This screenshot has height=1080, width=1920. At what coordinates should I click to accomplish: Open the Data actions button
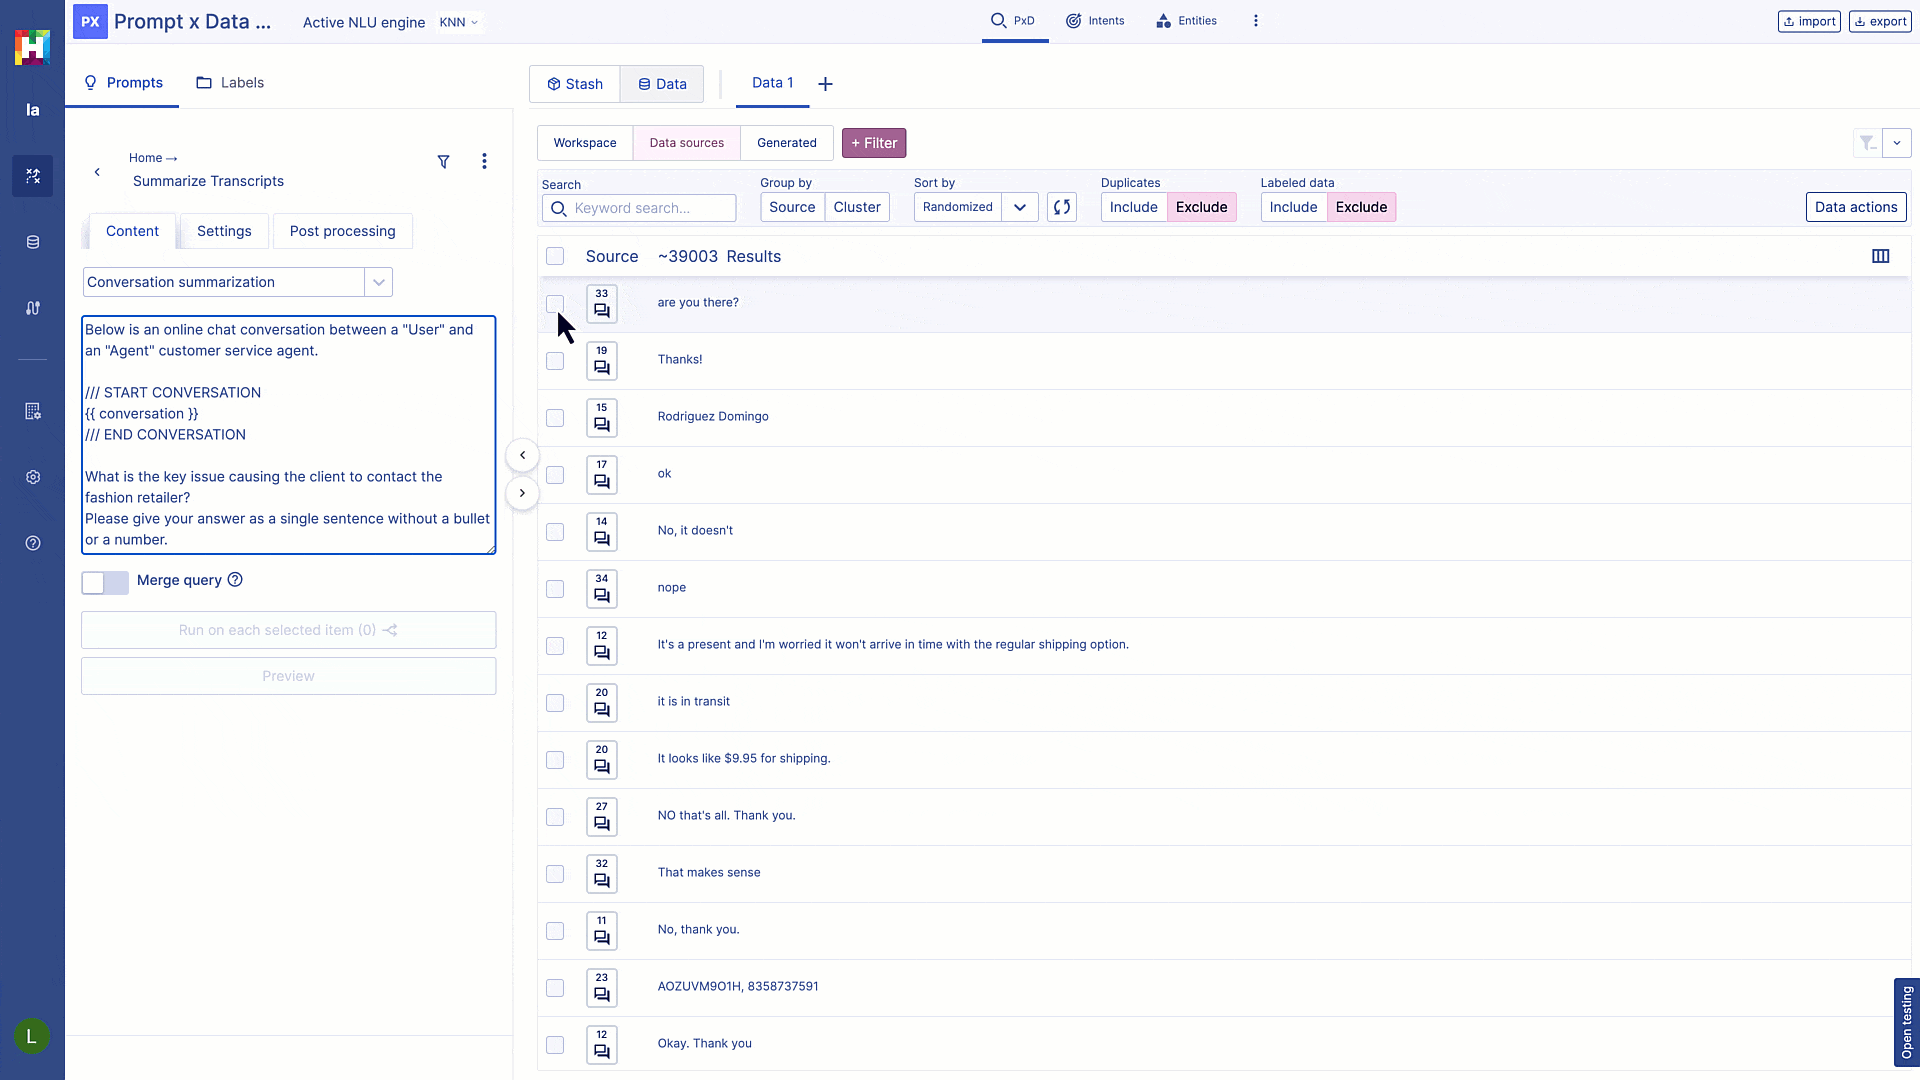tap(1855, 207)
